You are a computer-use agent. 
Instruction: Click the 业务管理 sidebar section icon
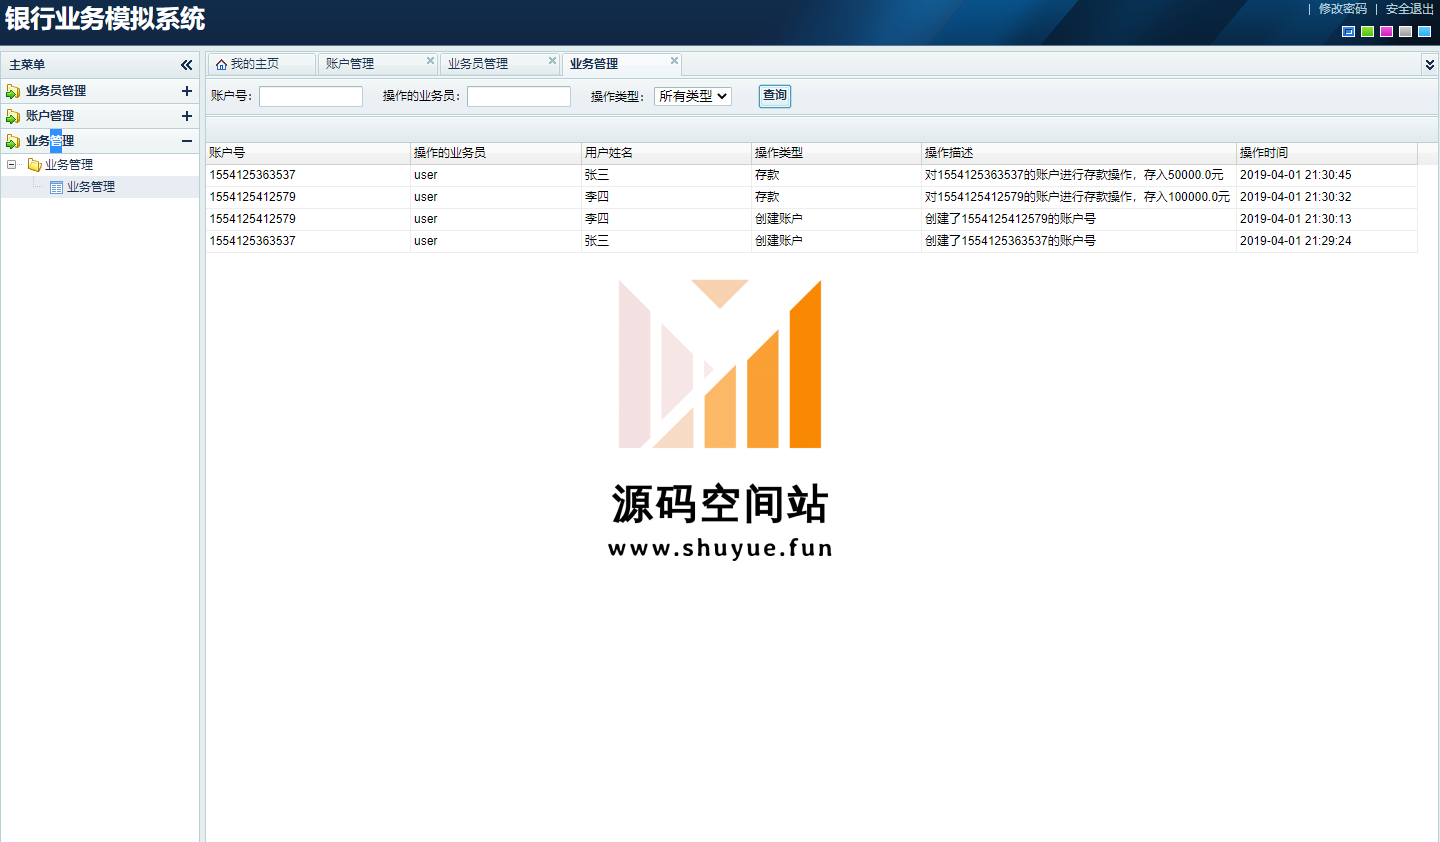tap(13, 141)
